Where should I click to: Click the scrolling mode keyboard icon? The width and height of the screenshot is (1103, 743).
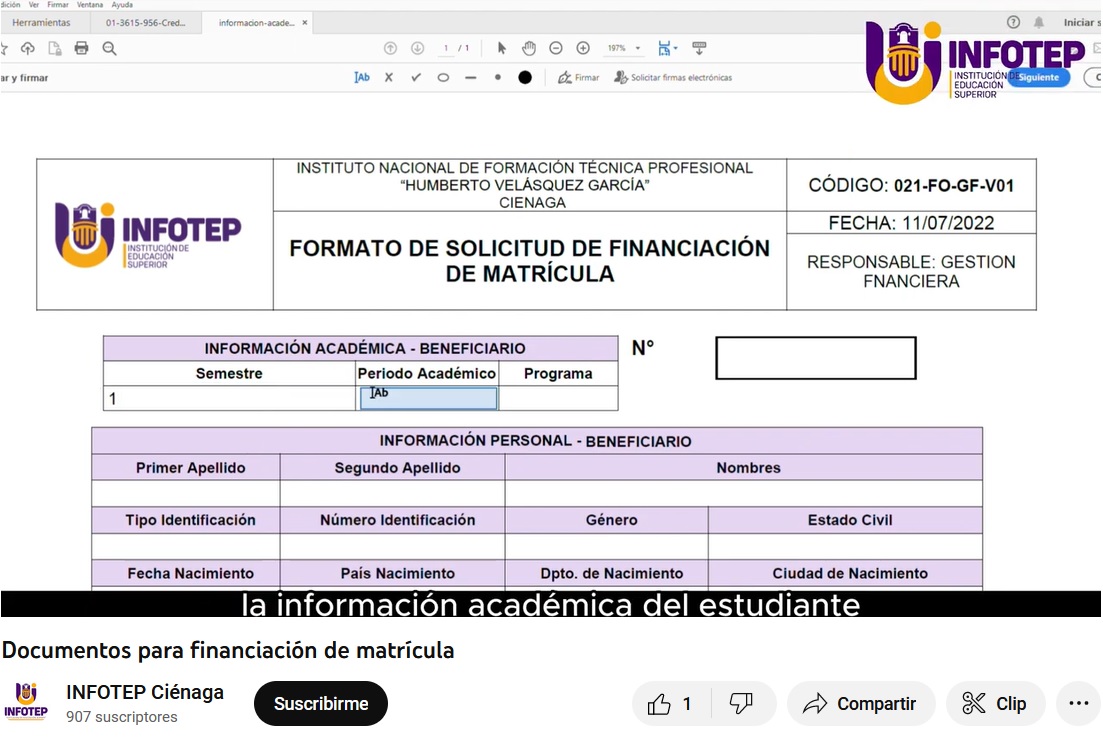(x=699, y=48)
